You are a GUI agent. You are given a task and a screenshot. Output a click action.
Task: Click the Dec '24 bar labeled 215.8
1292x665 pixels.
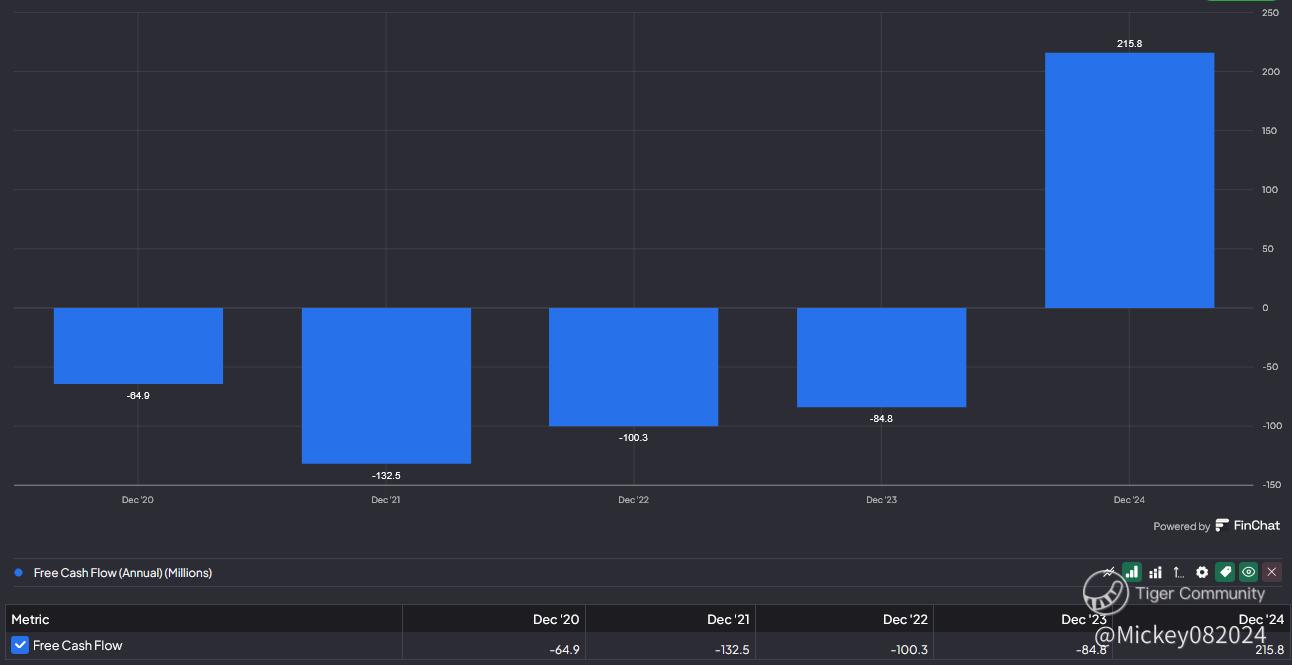pos(1129,180)
